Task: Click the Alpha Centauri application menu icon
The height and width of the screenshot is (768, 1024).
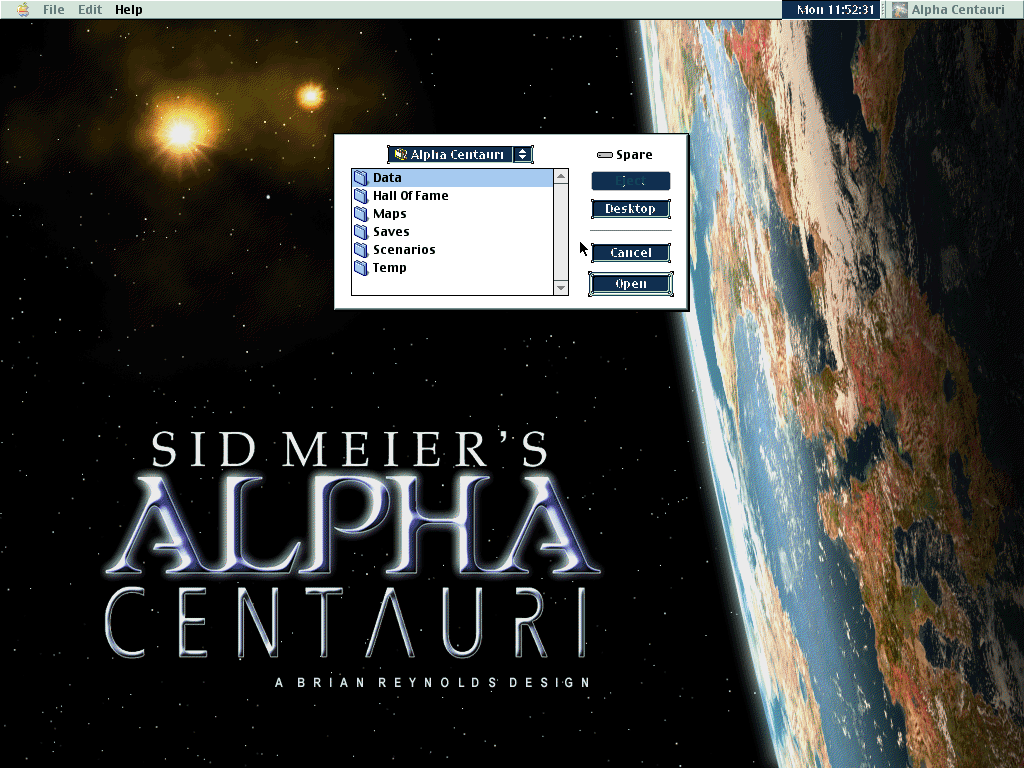Action: [x=900, y=10]
